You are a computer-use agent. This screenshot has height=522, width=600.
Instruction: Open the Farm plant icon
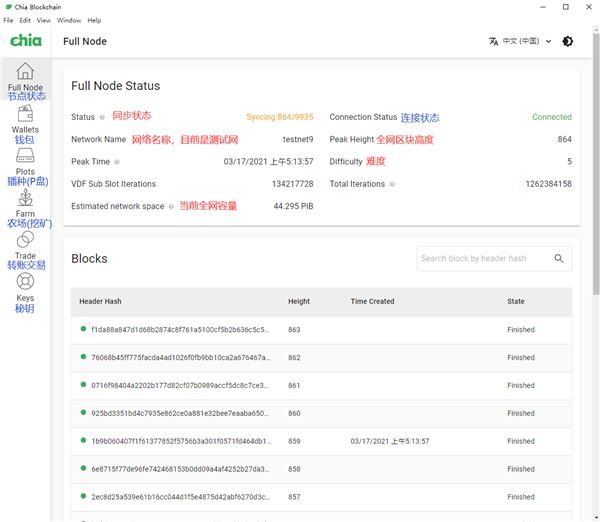pyautogui.click(x=25, y=197)
